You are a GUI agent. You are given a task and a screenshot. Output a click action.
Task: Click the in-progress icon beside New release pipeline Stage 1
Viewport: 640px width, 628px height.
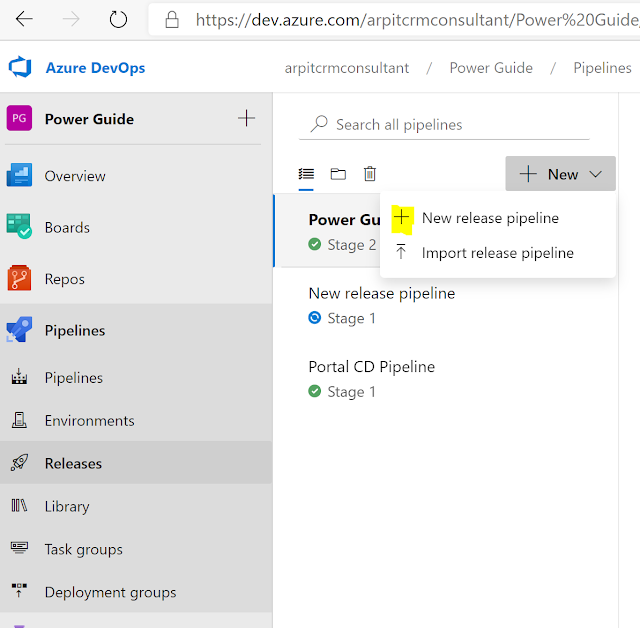315,317
